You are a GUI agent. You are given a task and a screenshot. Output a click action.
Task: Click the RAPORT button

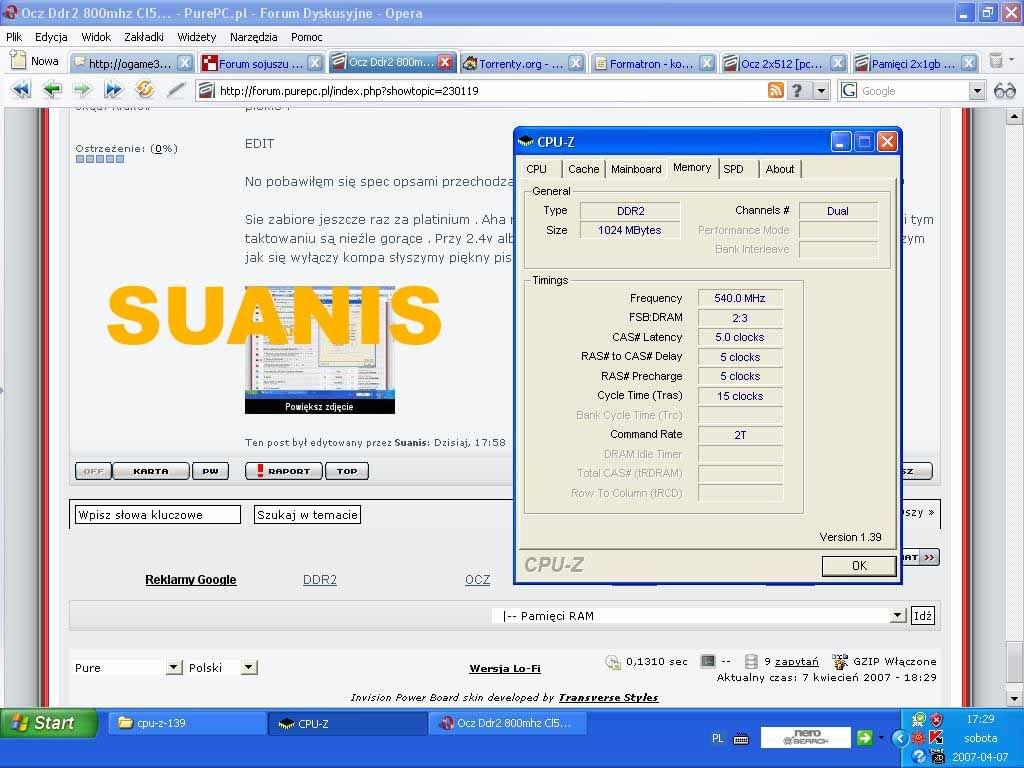(x=284, y=471)
